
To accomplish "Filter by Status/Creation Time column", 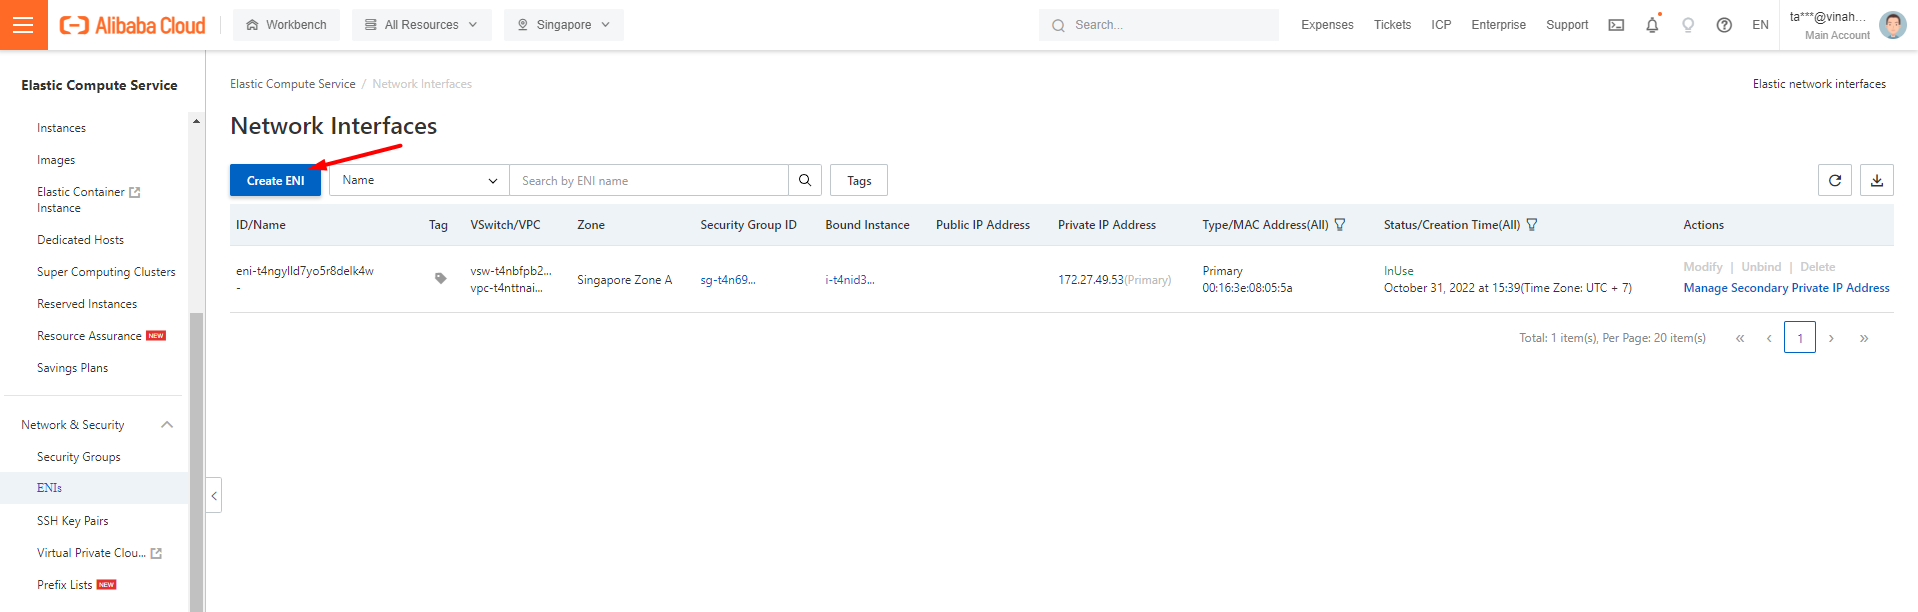I will coord(1531,225).
